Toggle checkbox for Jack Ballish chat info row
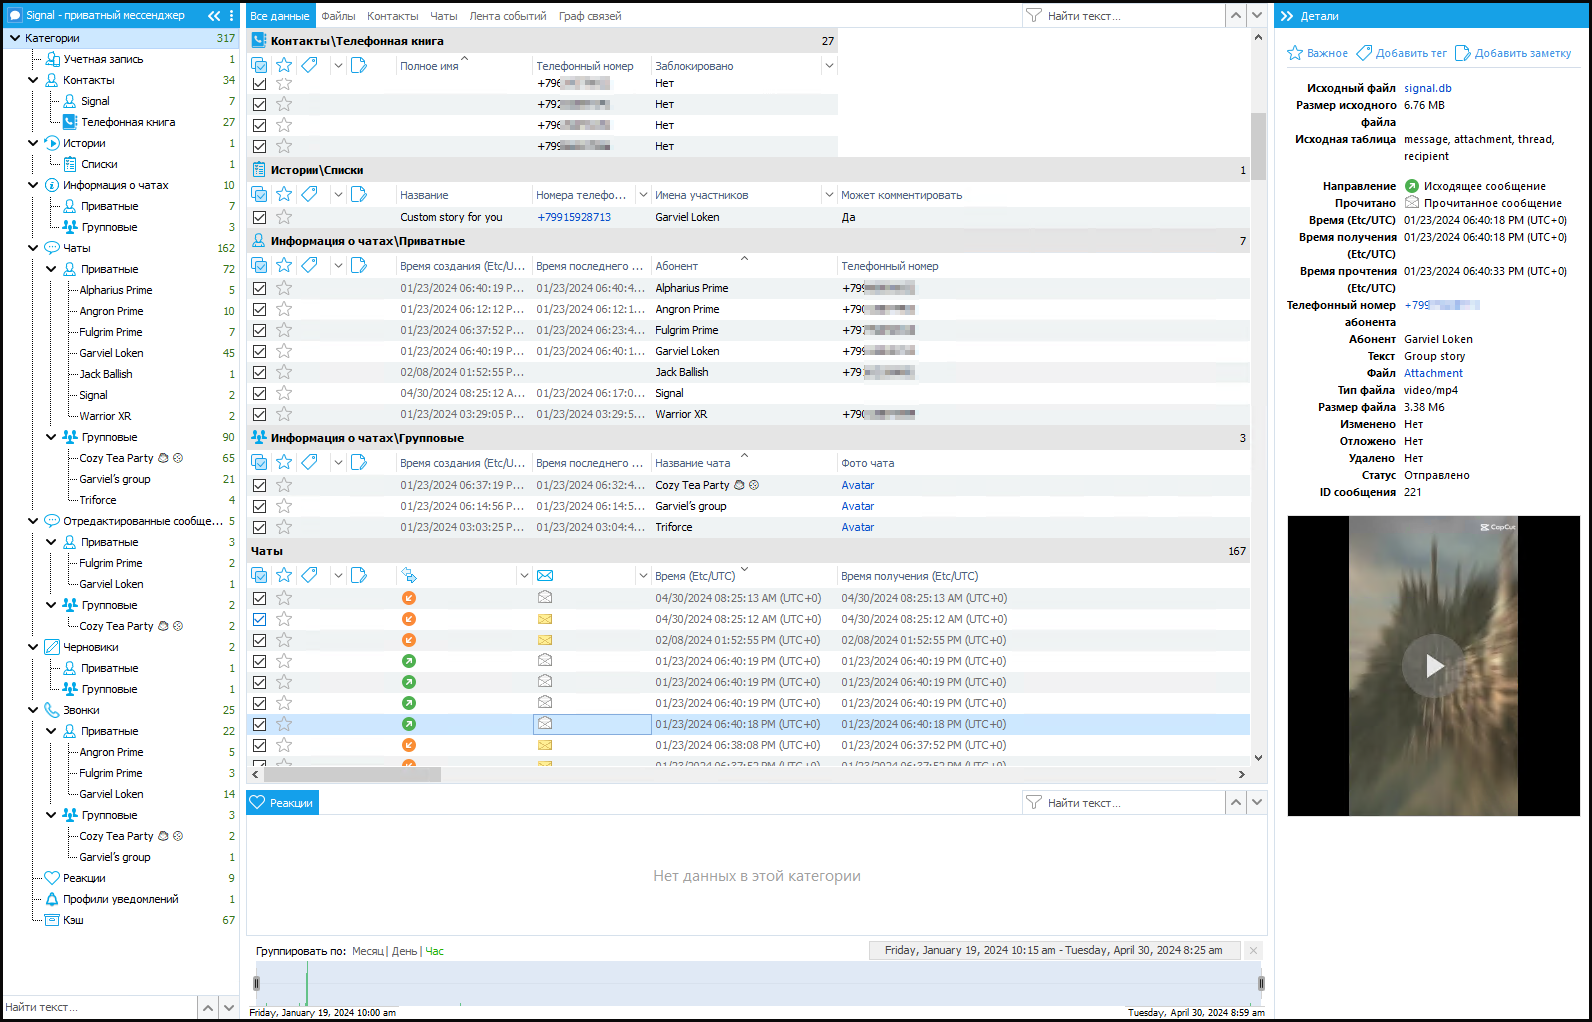This screenshot has width=1592, height=1022. [x=260, y=372]
